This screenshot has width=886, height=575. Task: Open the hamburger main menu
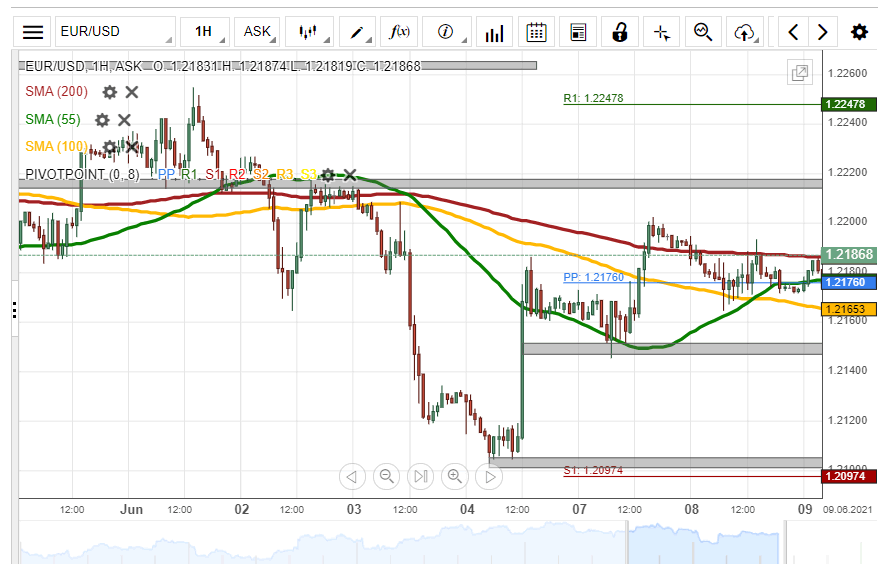33,32
